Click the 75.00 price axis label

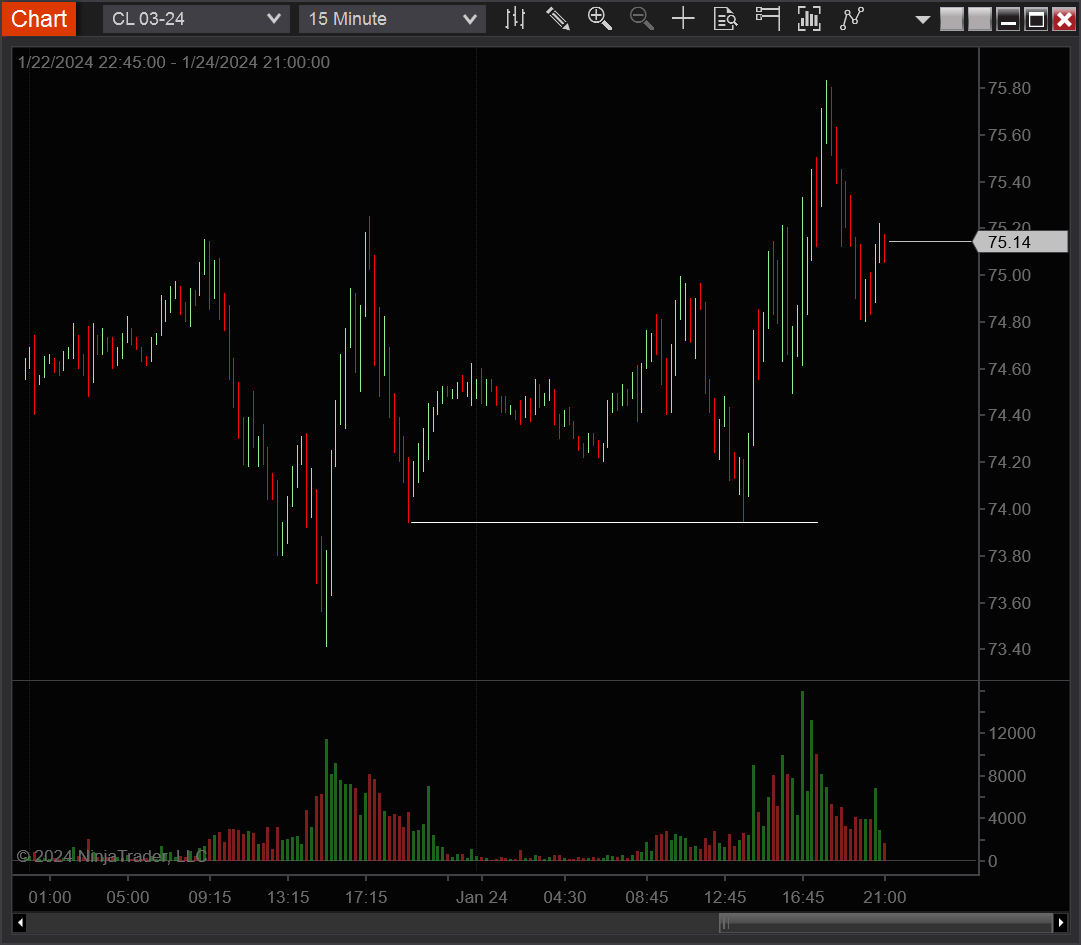[x=1009, y=276]
